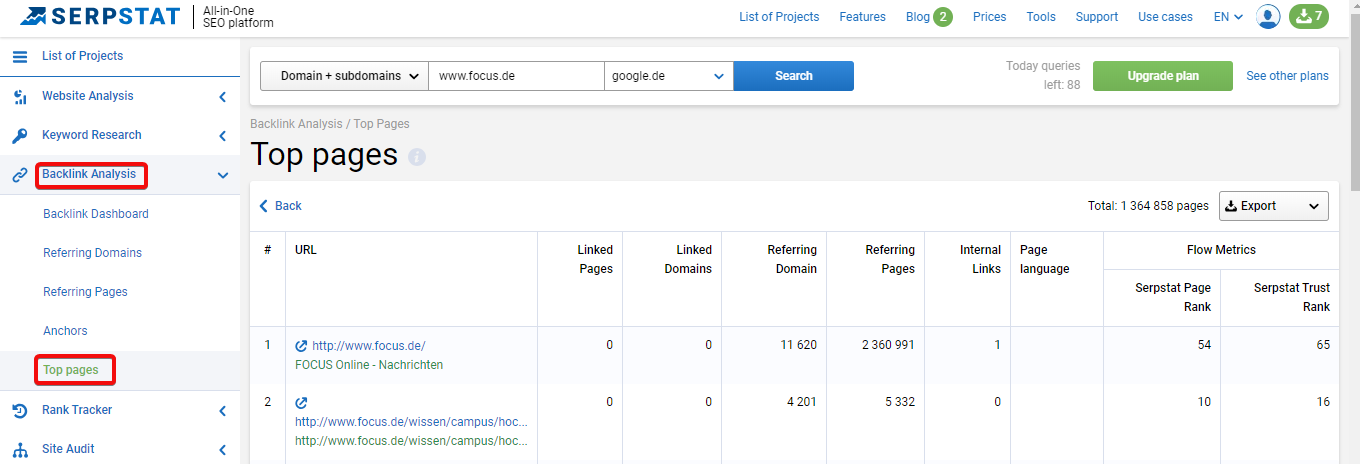Open the google.de search engine dropdown

(x=669, y=76)
